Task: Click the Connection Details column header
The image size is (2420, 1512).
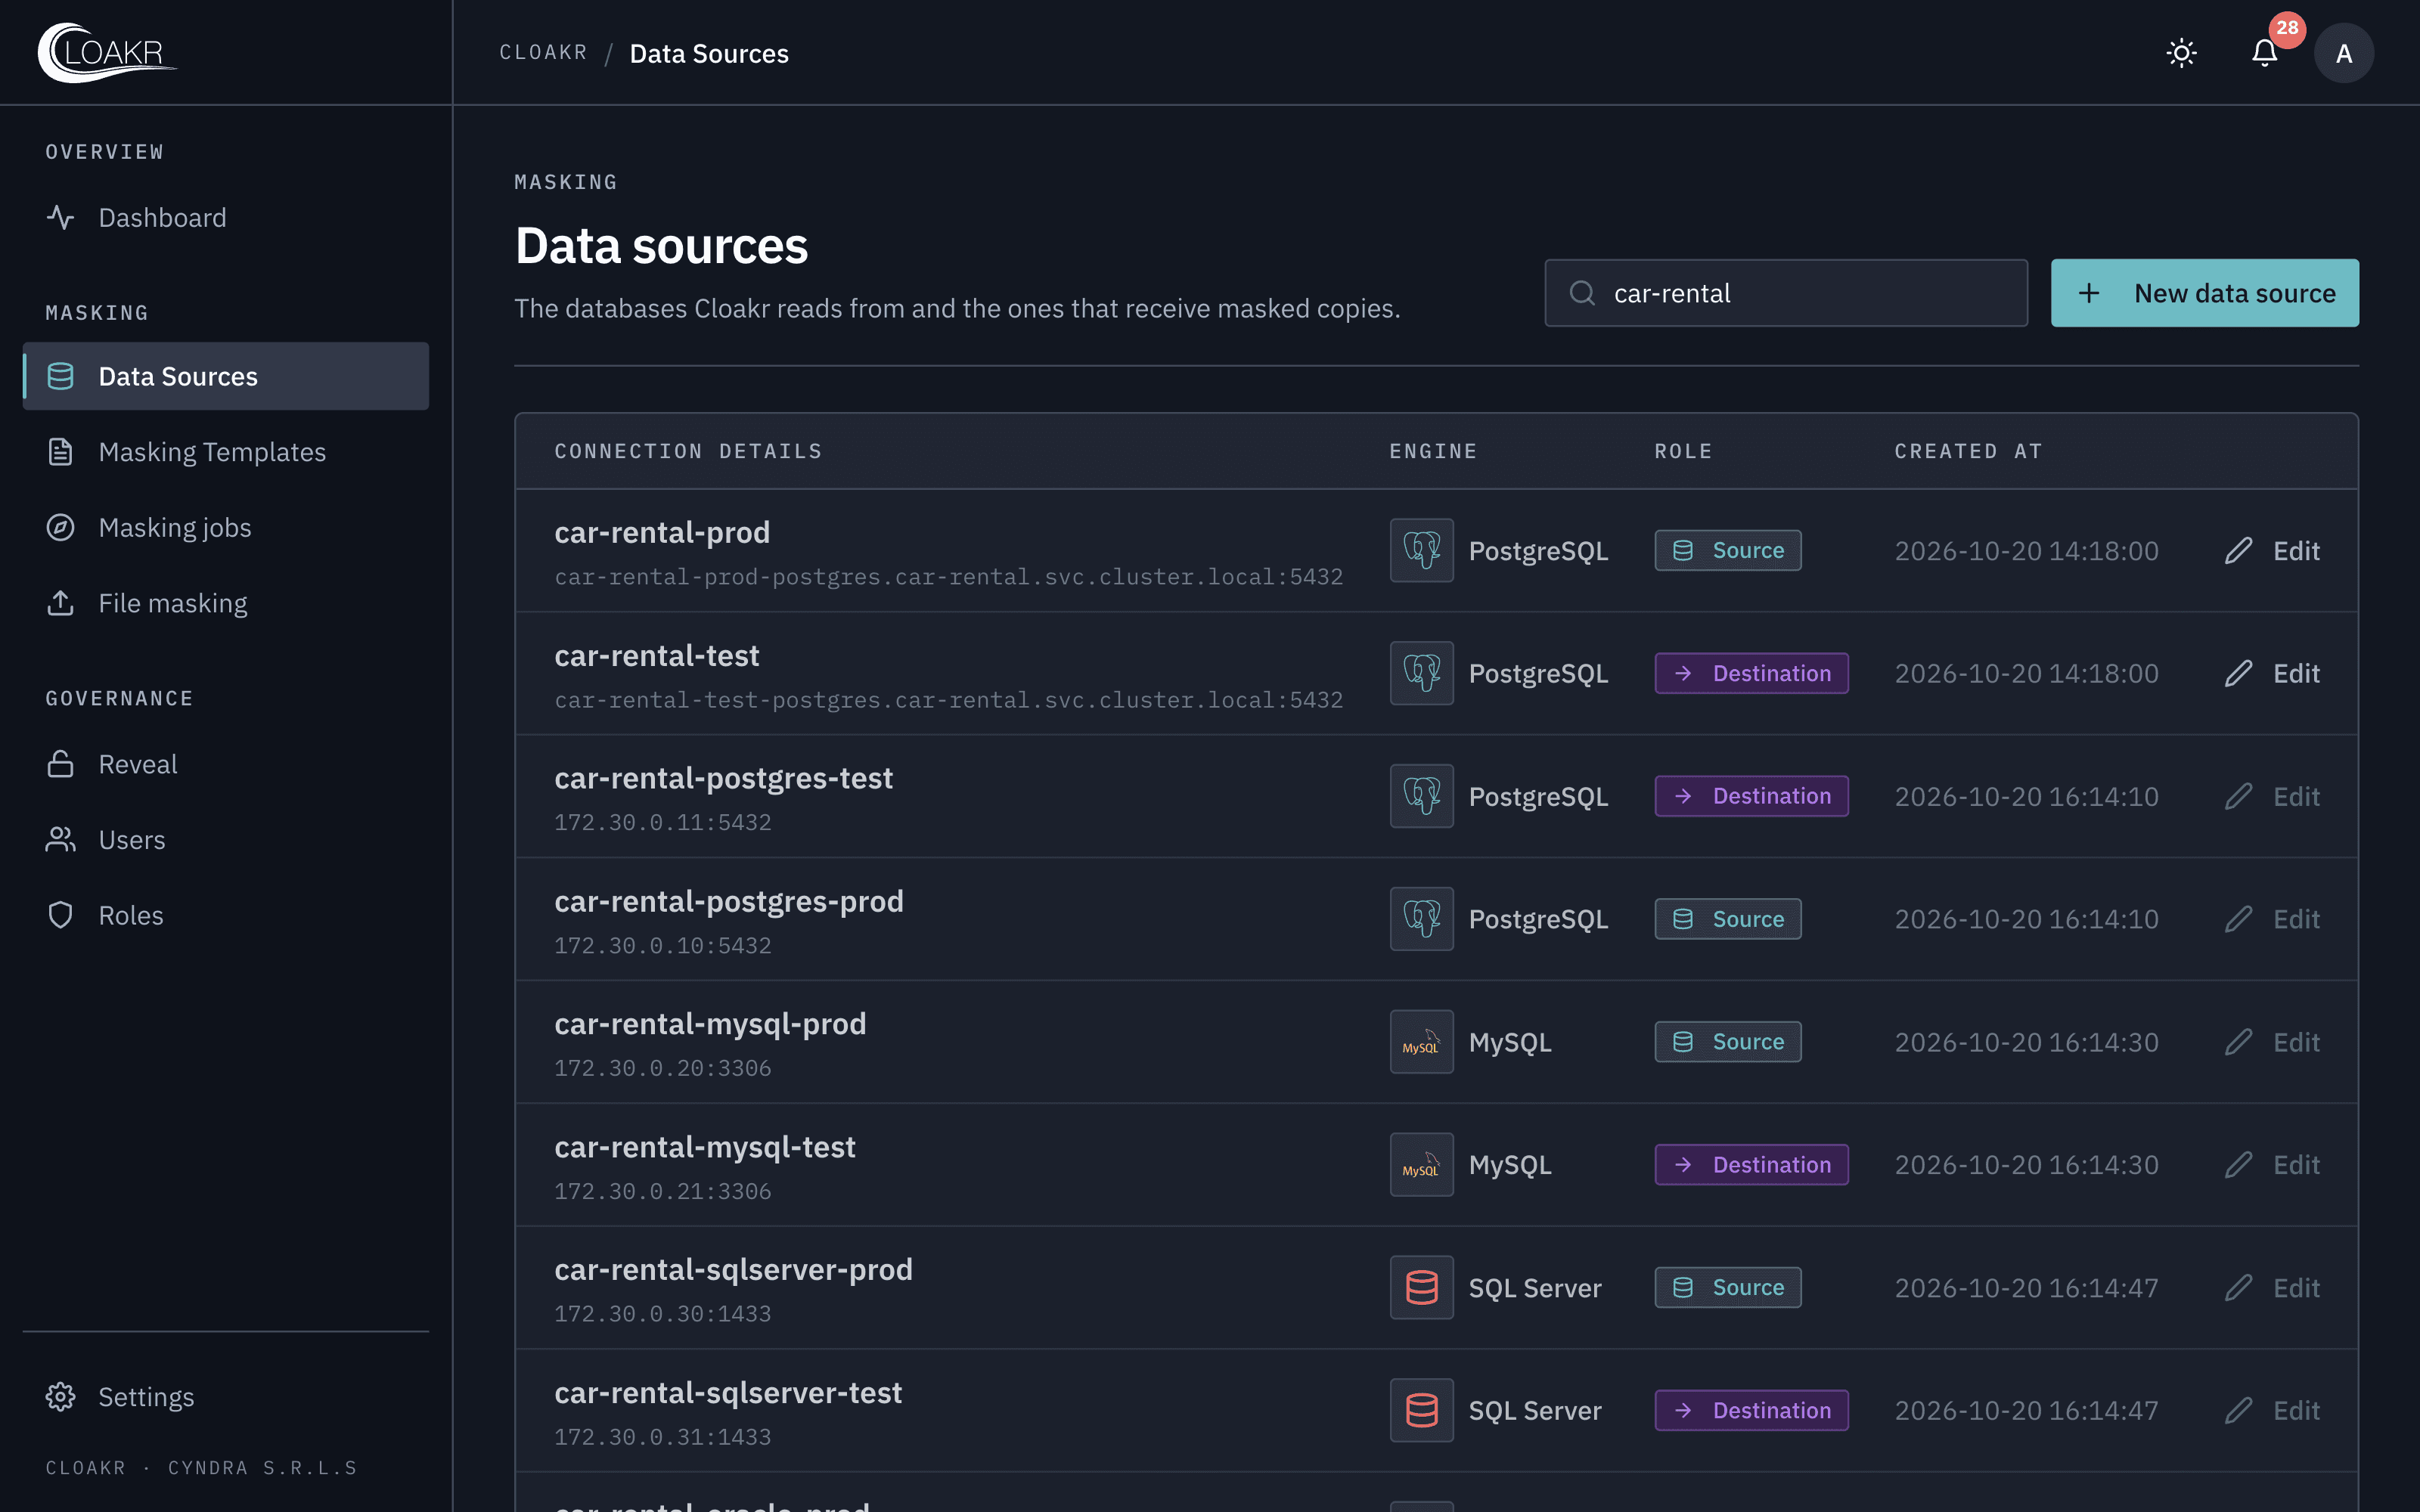Action: pos(688,451)
